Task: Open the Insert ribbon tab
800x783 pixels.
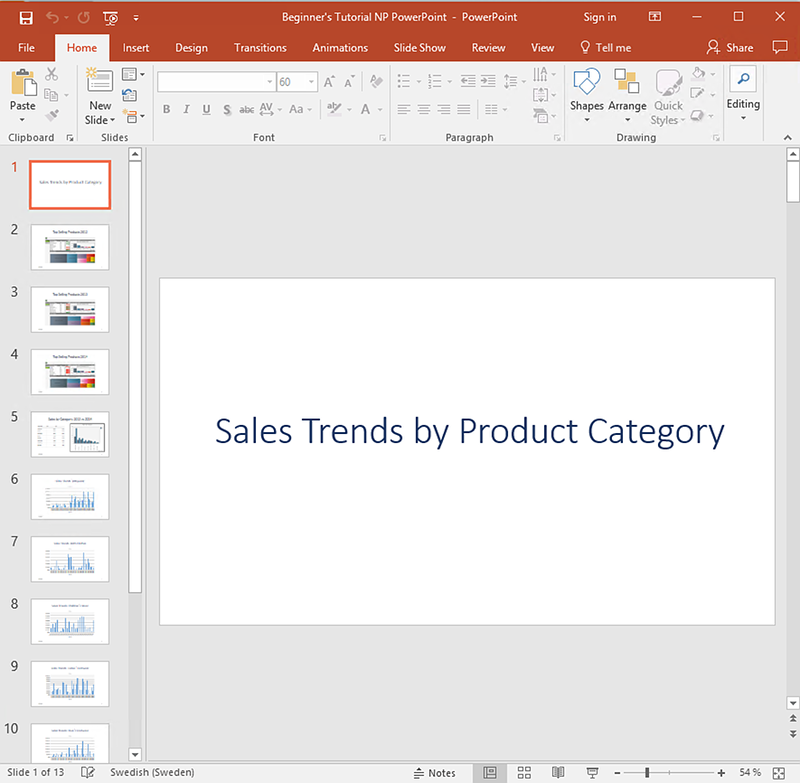Action: point(136,47)
